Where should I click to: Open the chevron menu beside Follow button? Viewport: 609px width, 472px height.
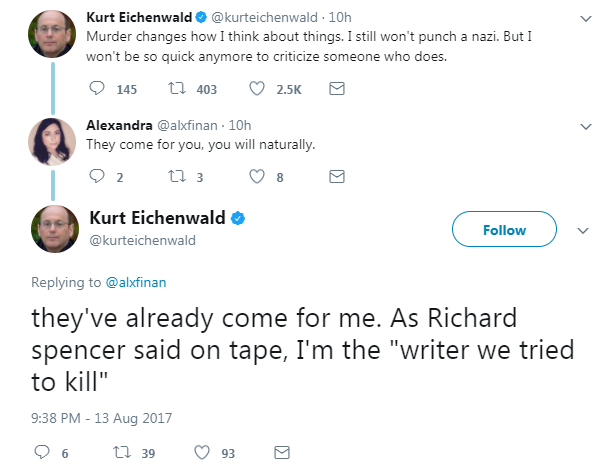[583, 231]
